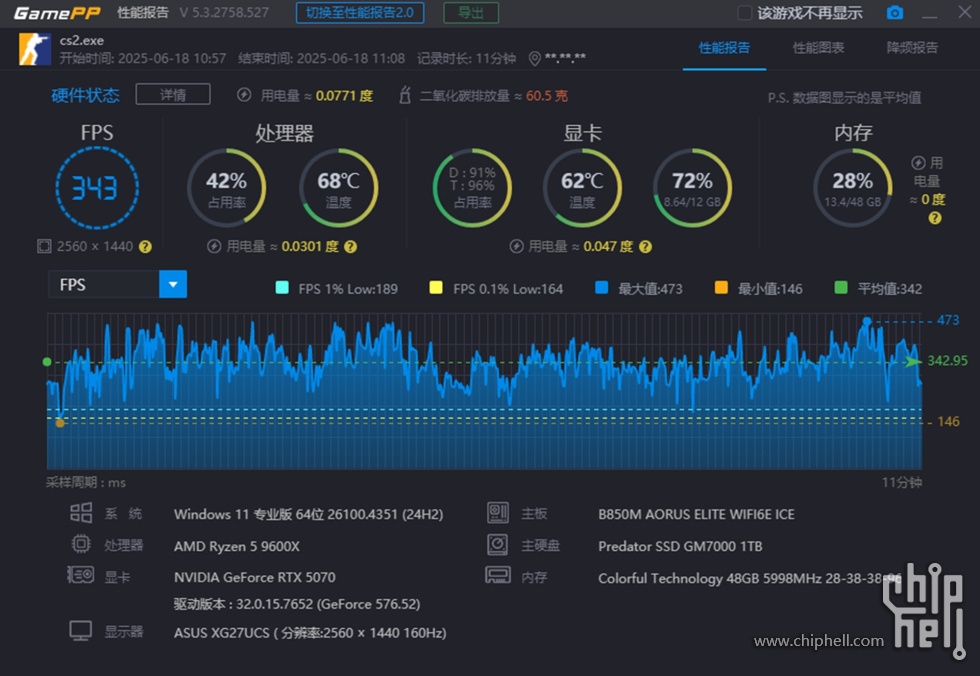Viewport: 980px width, 676px height.
Task: Click the graphics card D:91% T:96% usage gauge
Action: (472, 188)
